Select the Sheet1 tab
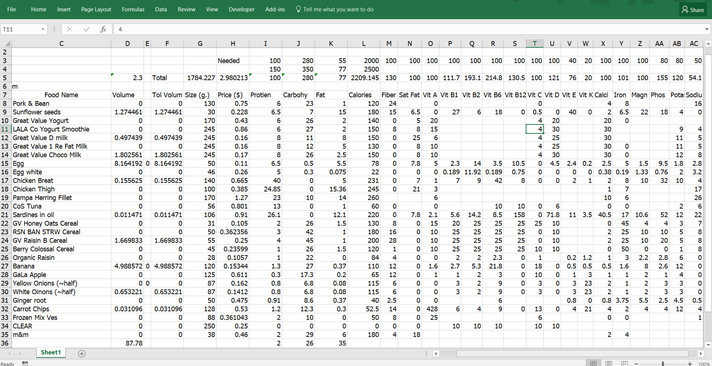This screenshot has width=712, height=366. coord(50,352)
